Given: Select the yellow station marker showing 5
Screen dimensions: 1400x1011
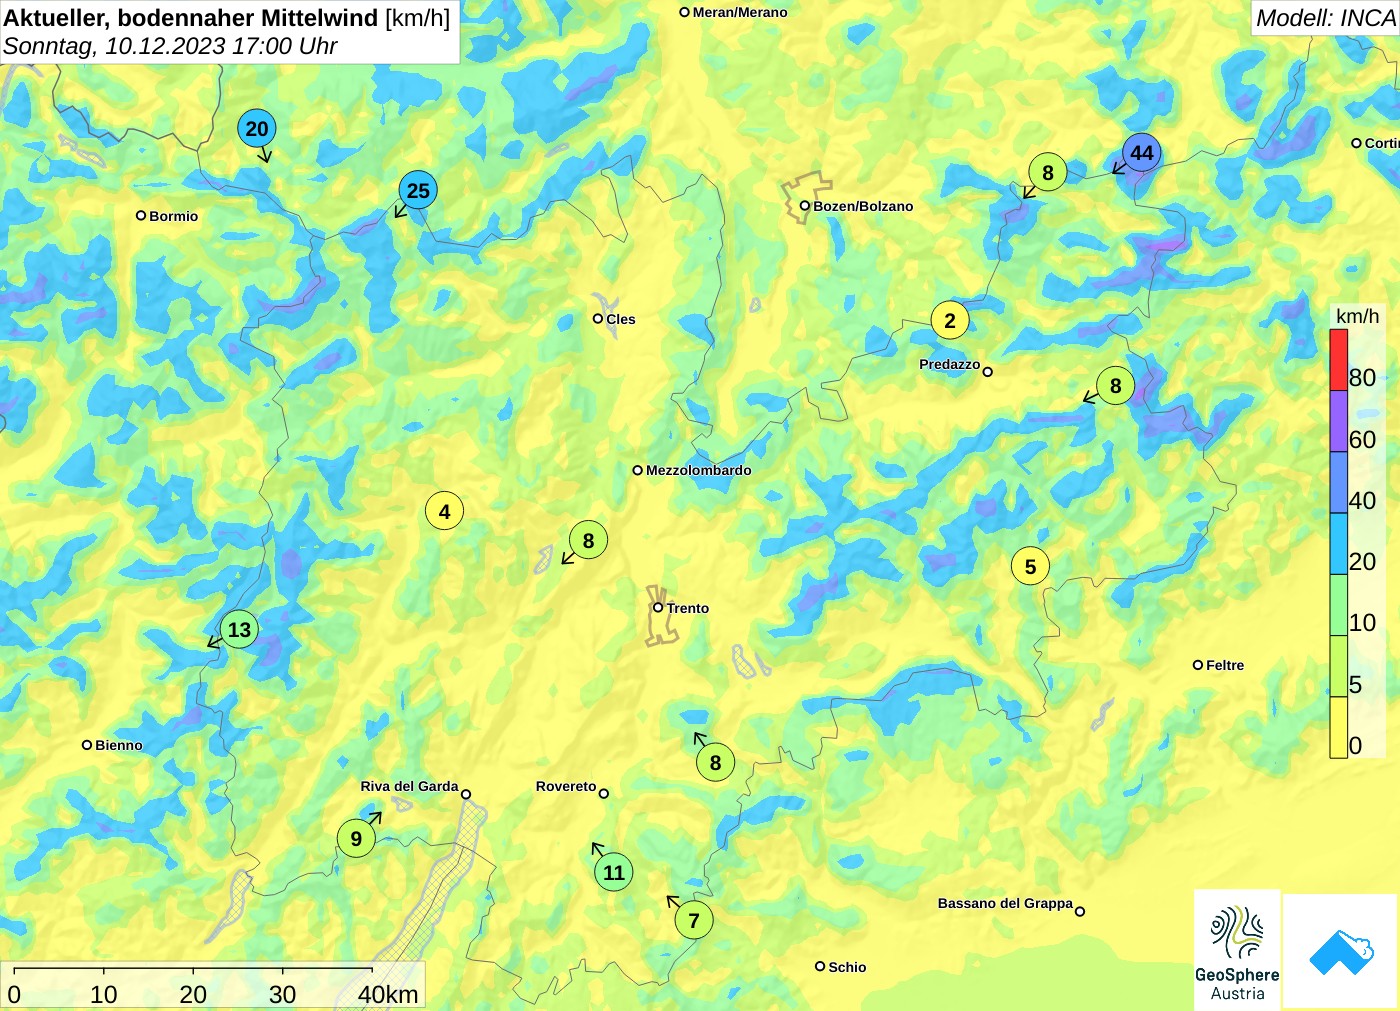Looking at the screenshot, I should click(1030, 566).
